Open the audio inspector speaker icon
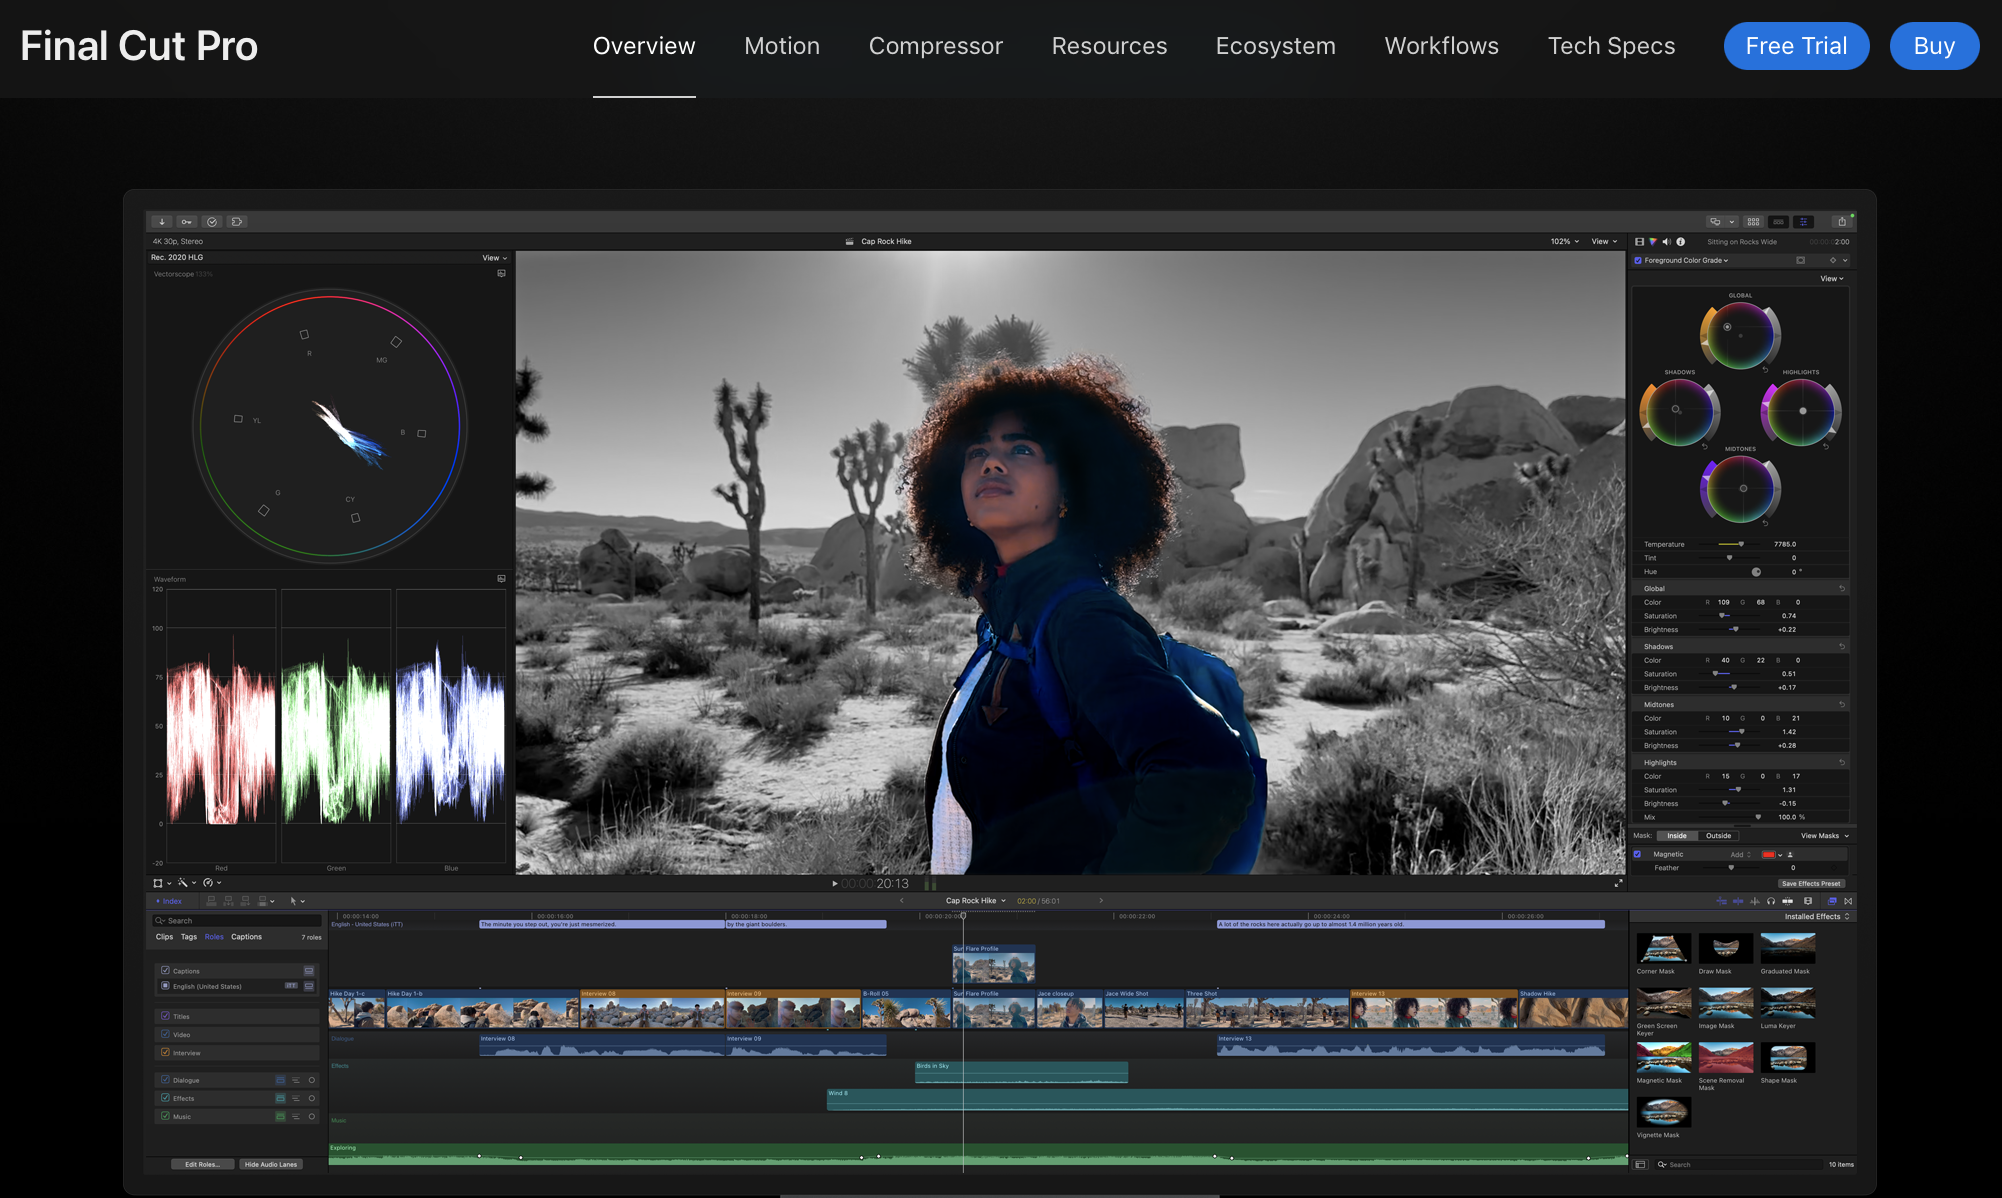This screenshot has height=1198, width=2002. coord(1666,242)
